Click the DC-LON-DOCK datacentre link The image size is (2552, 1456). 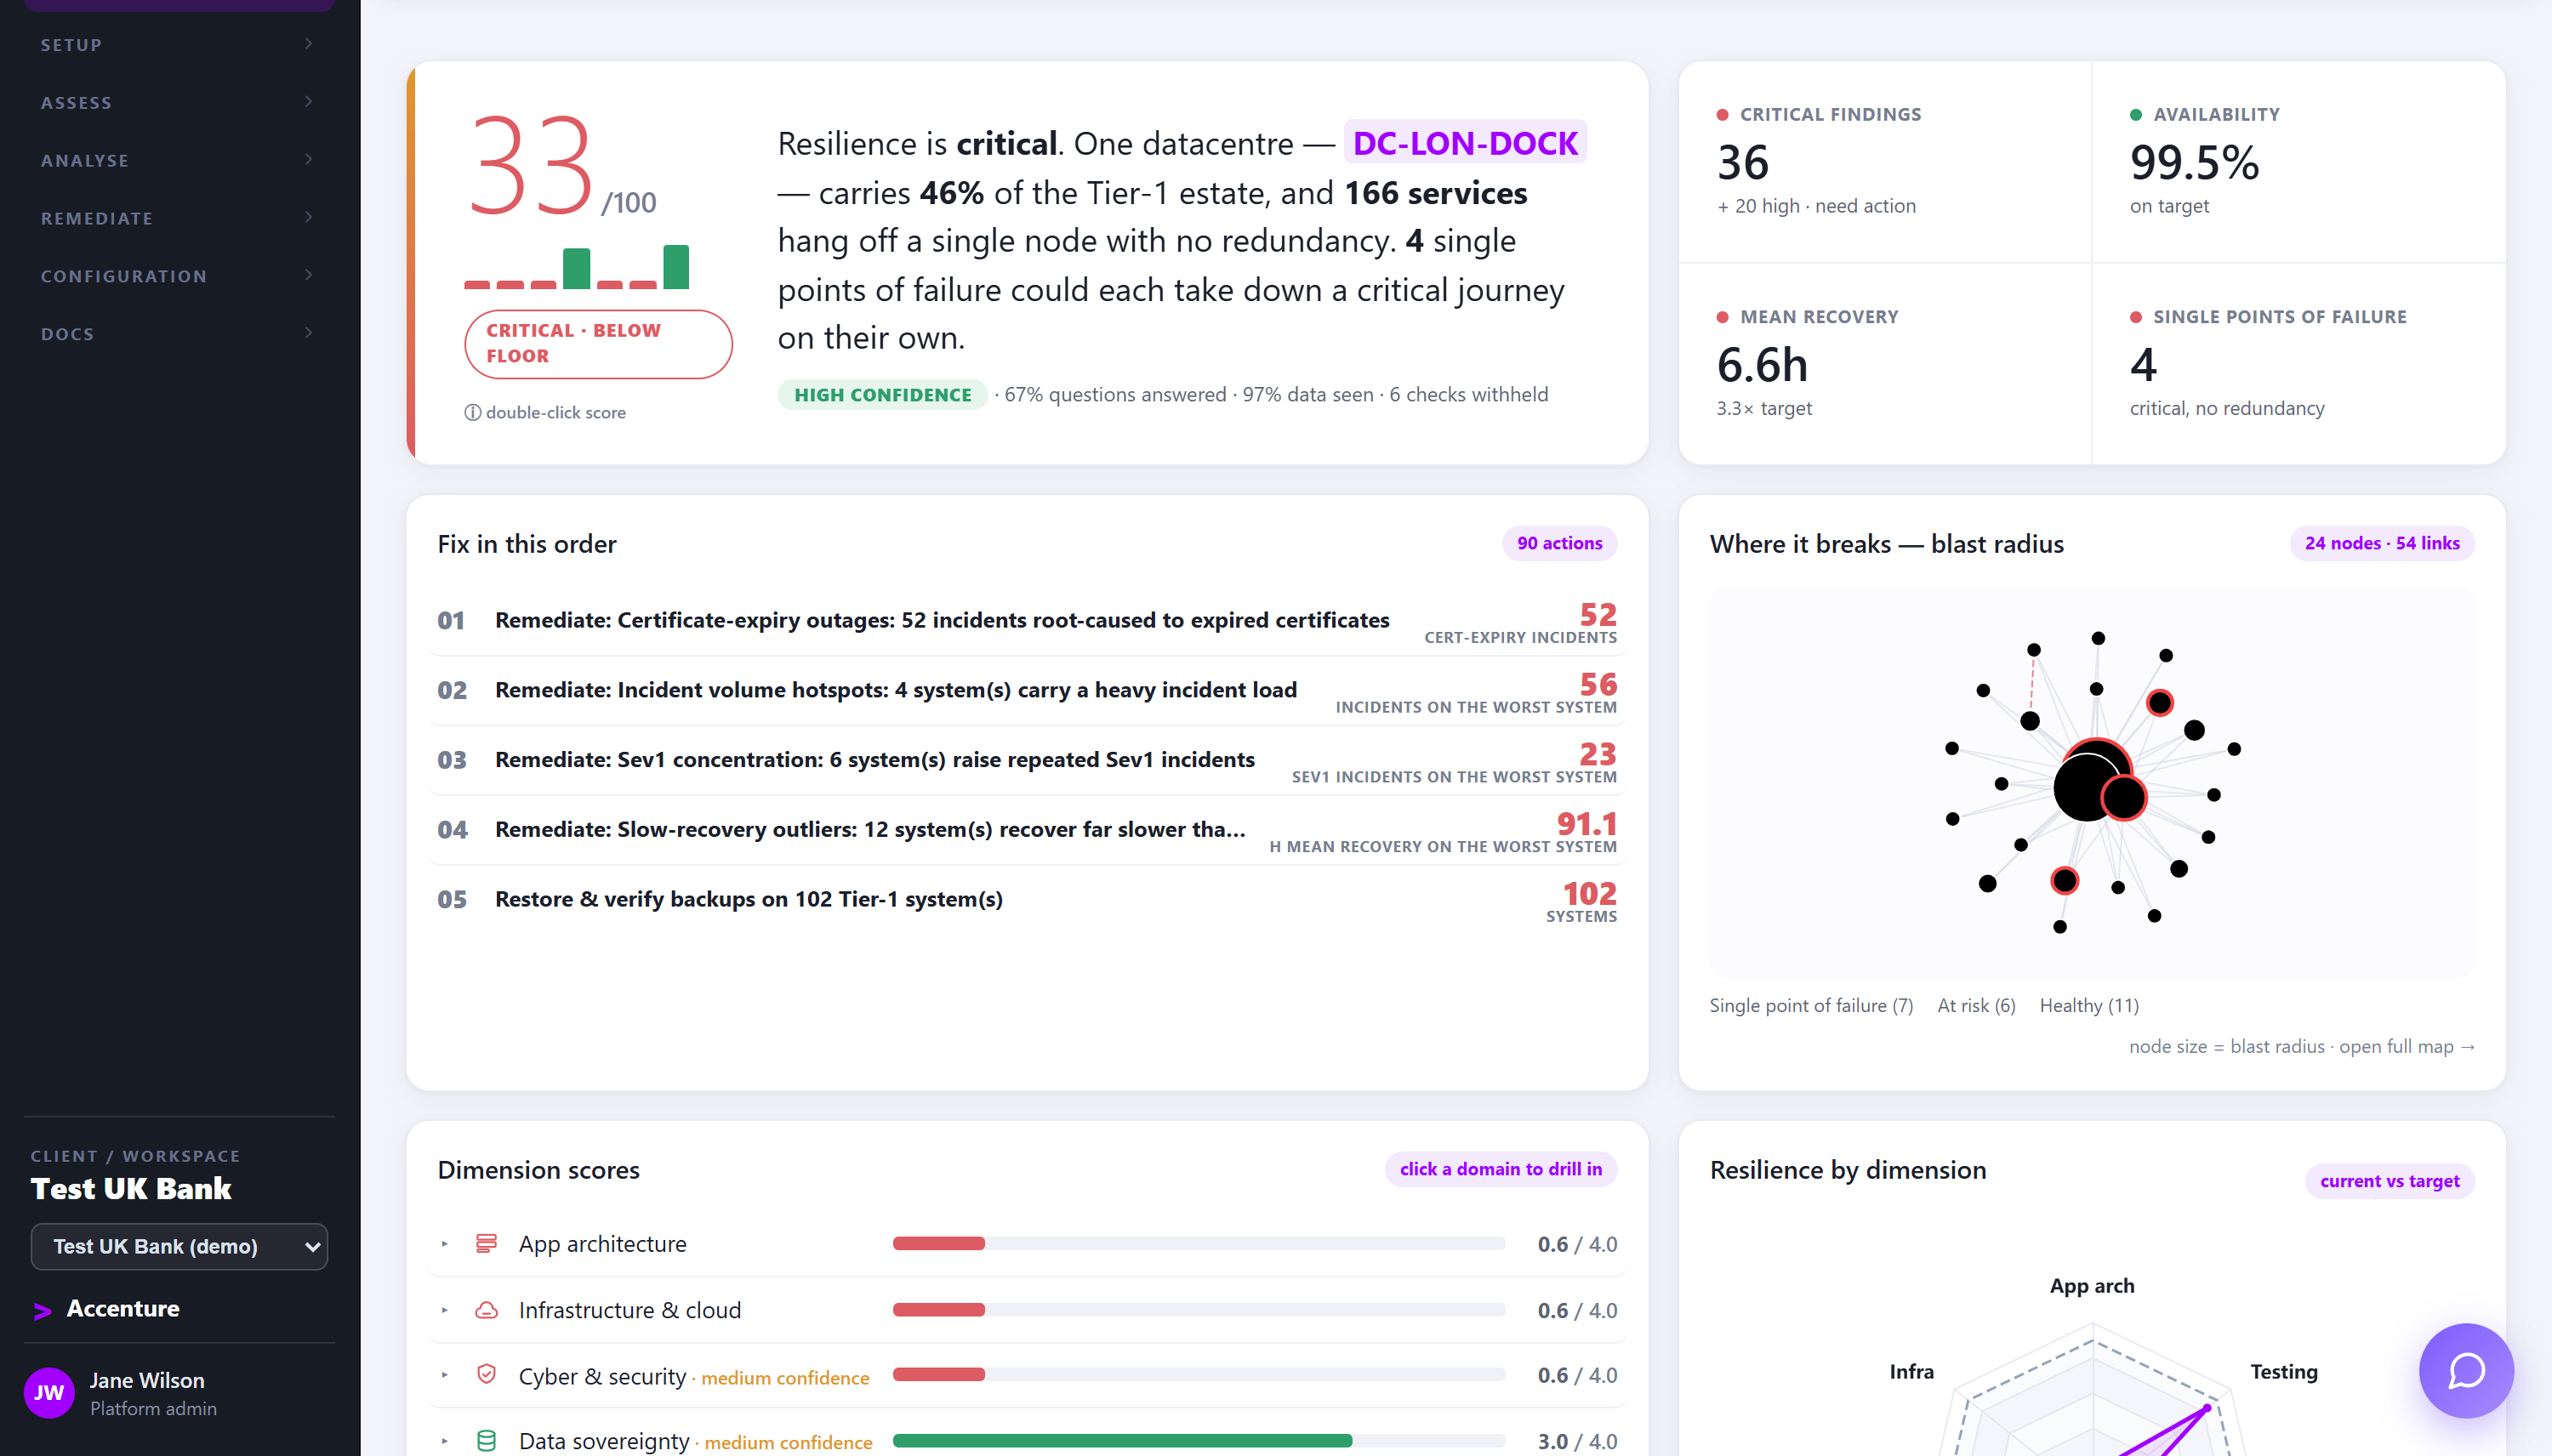pos(1465,143)
